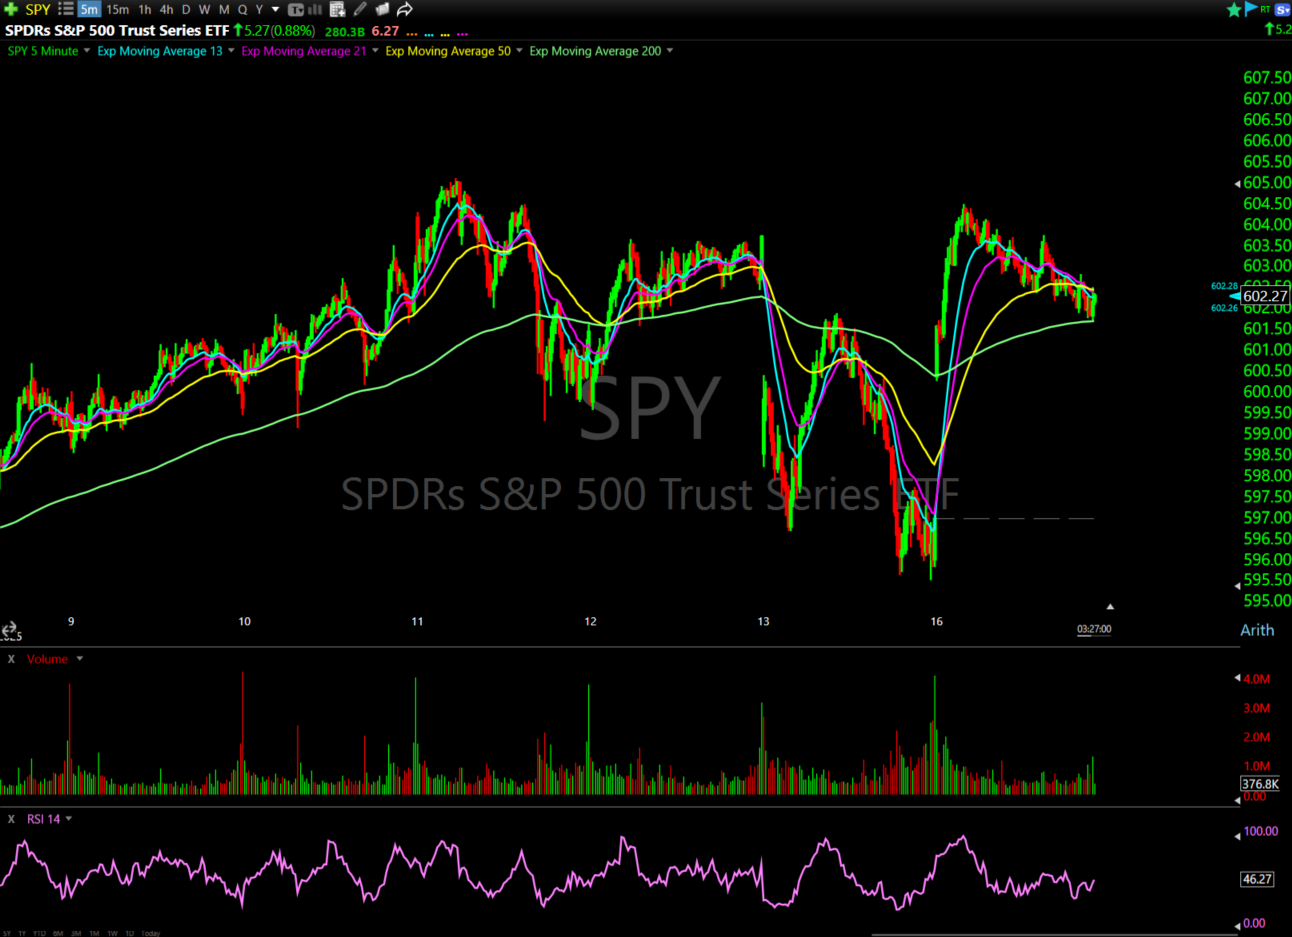Click the SPDRs S&P 500 Trust Series ETF title
This screenshot has height=937, width=1292.
[117, 31]
